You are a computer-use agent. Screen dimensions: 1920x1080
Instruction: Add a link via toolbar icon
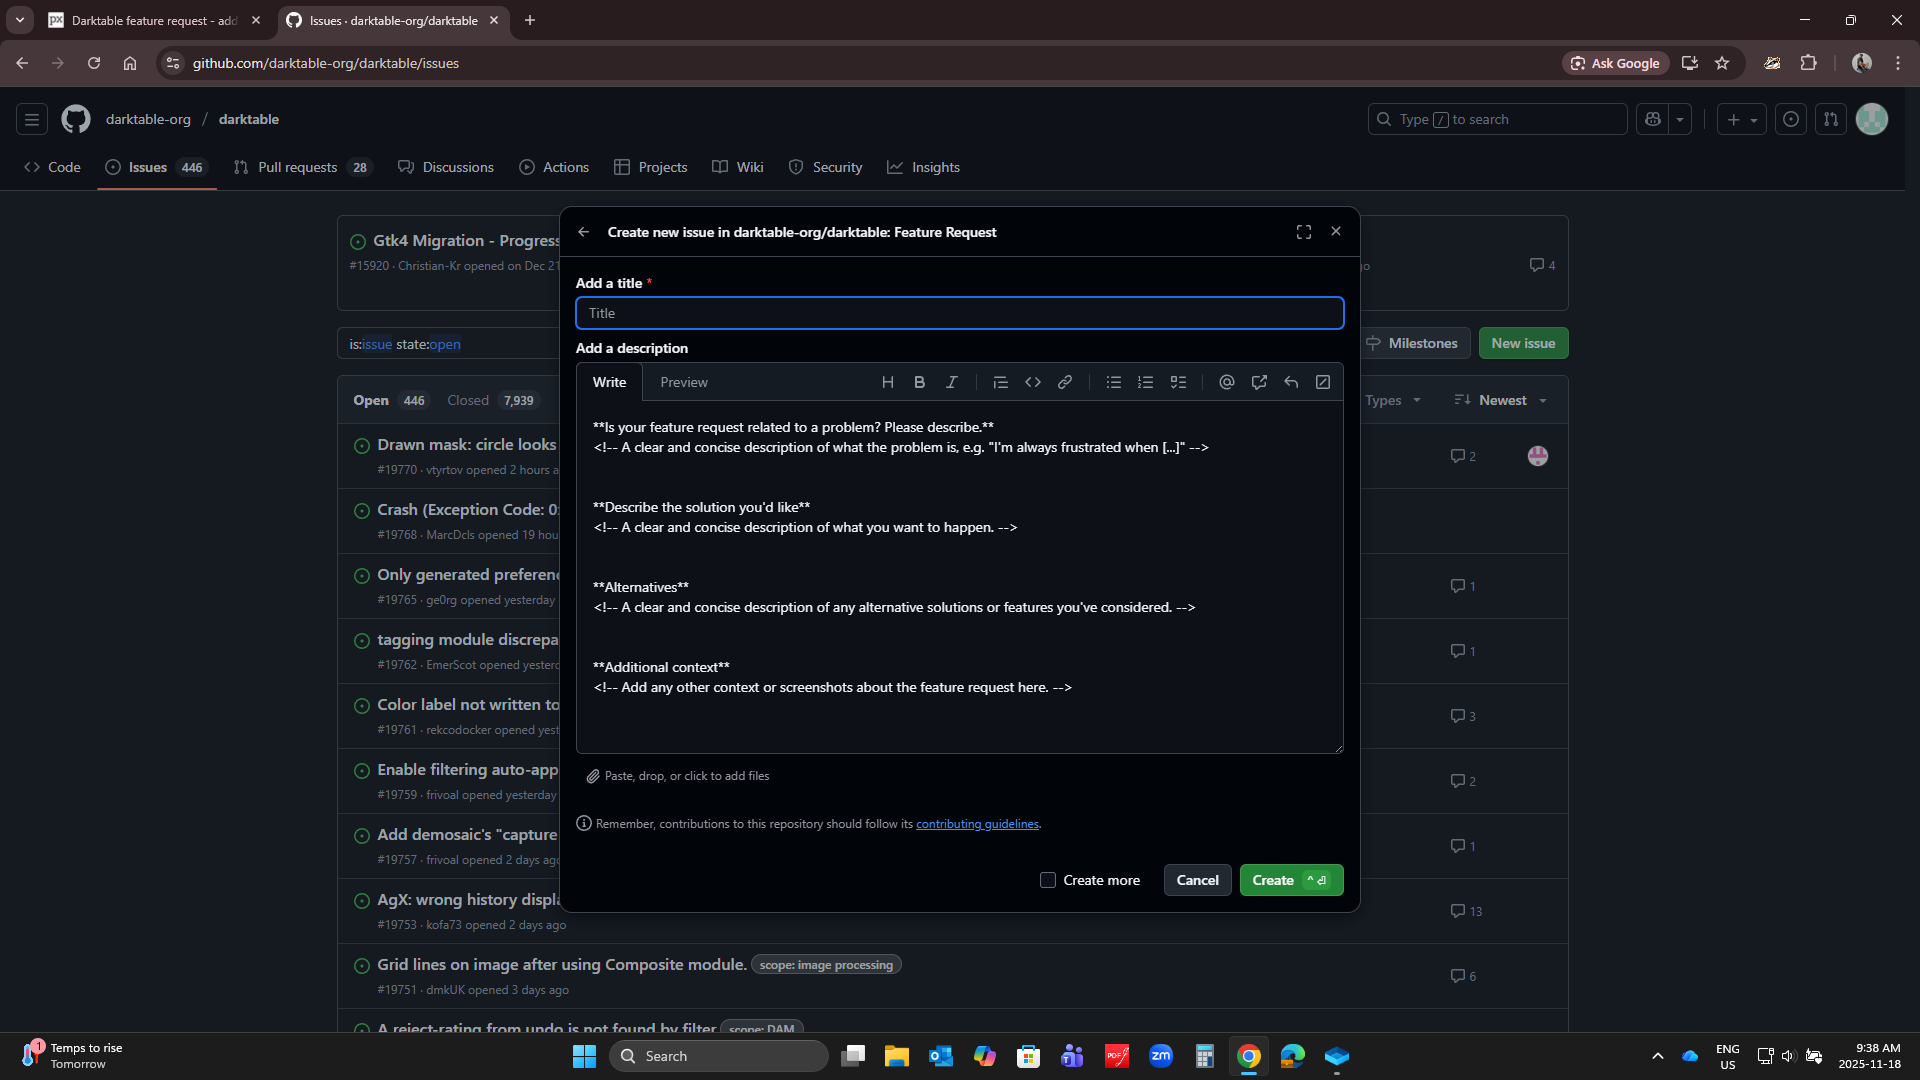point(1065,382)
